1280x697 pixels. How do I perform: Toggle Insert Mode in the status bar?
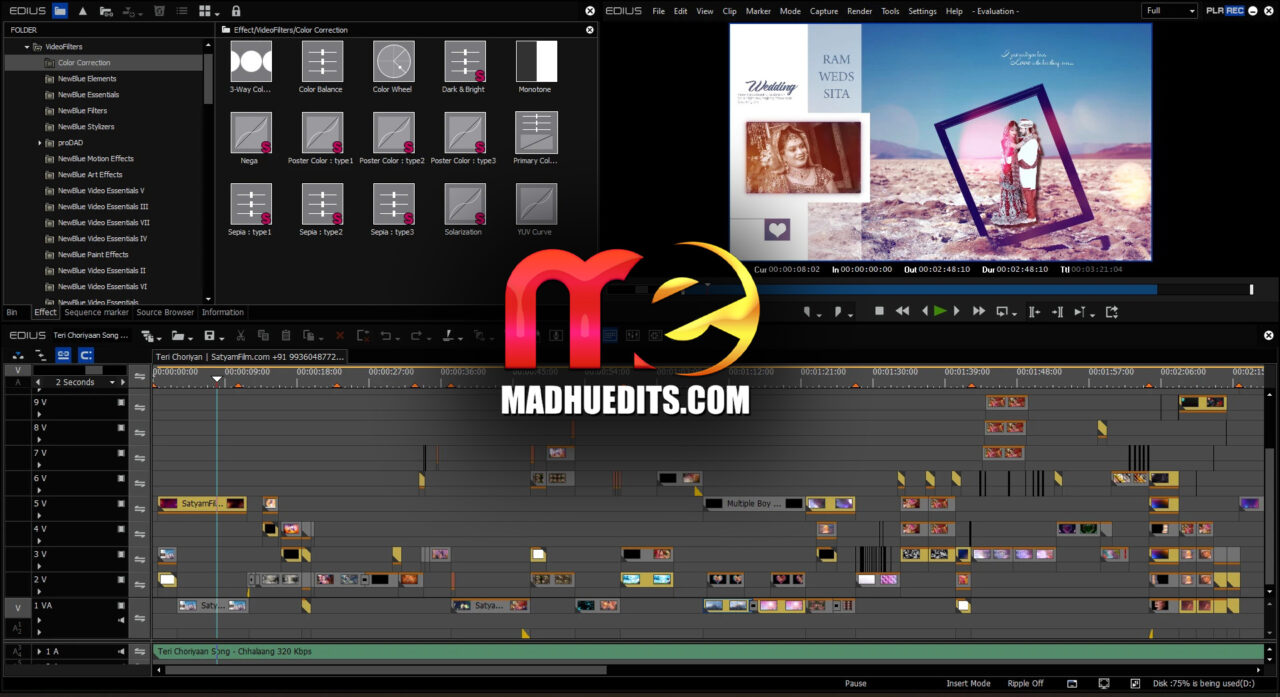tap(967, 683)
